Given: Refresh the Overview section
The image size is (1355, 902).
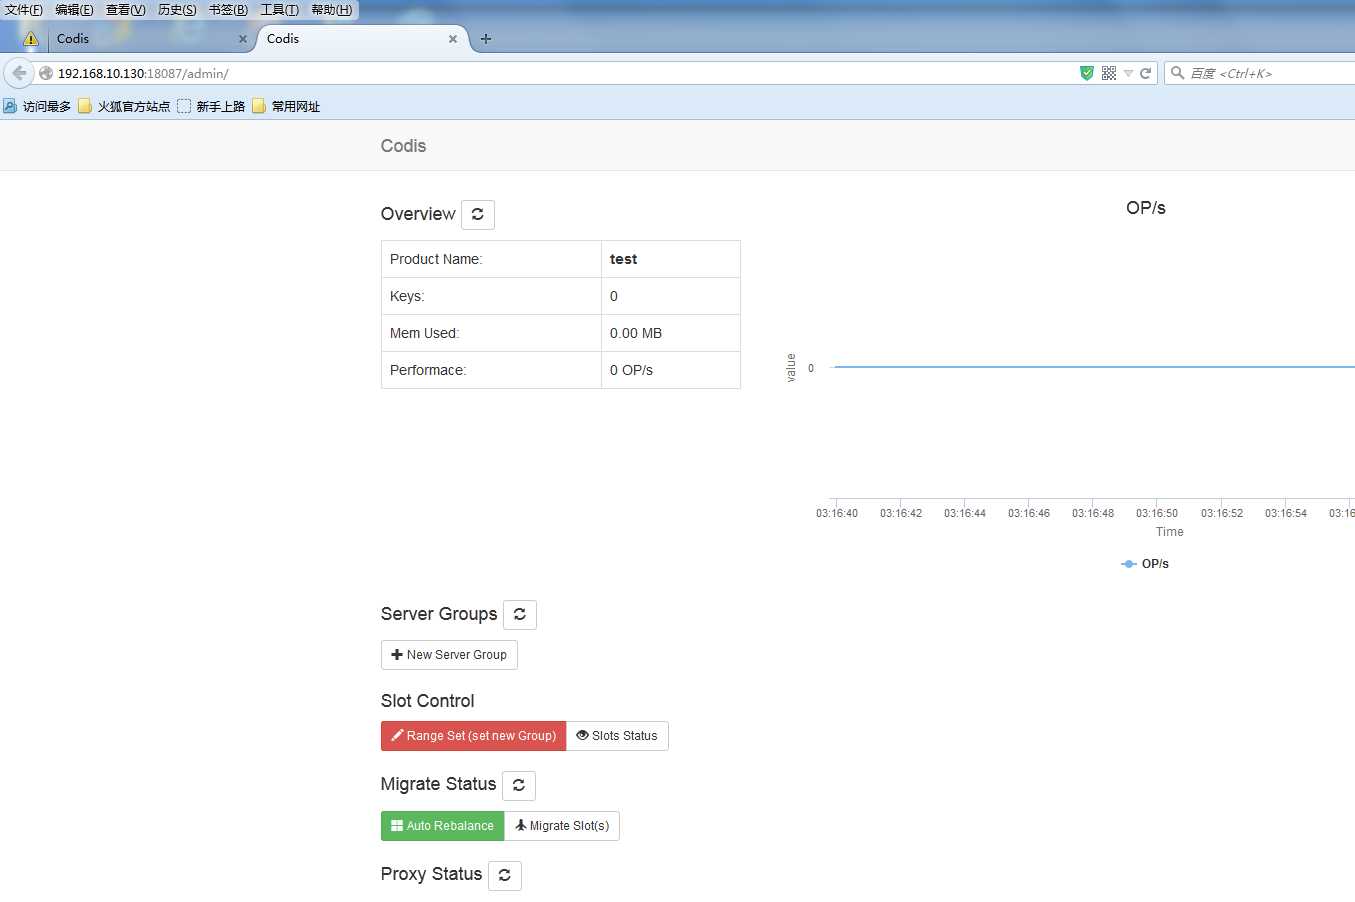Looking at the screenshot, I should (x=478, y=214).
